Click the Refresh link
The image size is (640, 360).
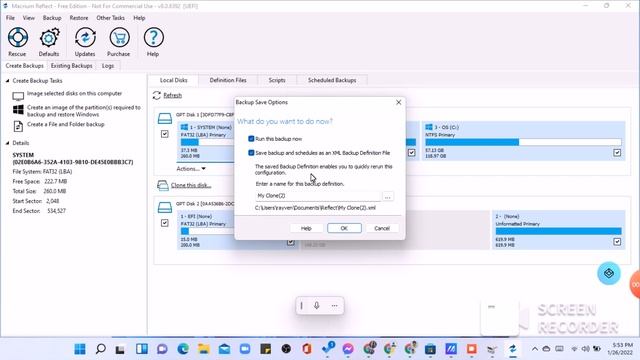[173, 96]
